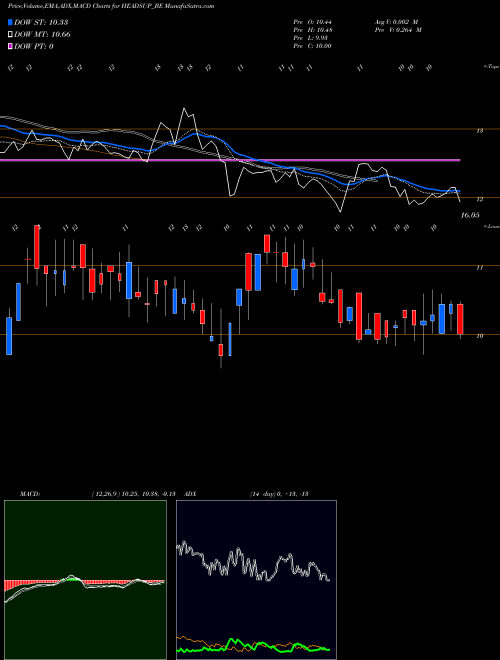Click the 'Pre H: 10.48' high value
Image resolution: width=500 pixels, height=660 pixels.
click(x=312, y=30)
